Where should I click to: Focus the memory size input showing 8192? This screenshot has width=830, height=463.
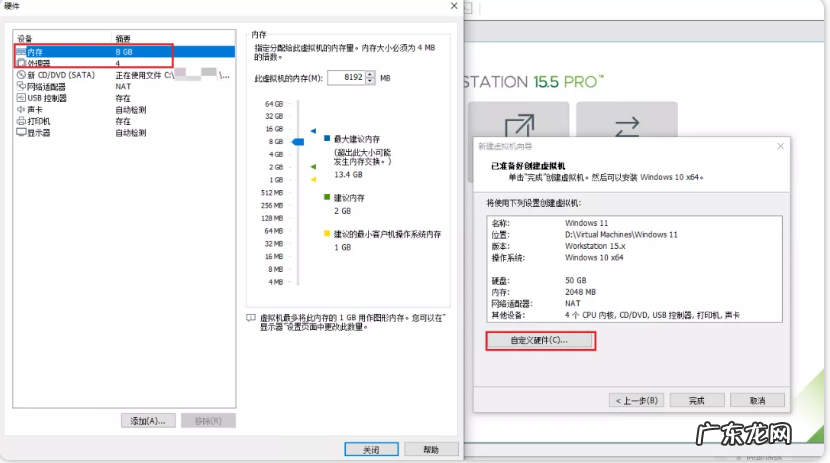[346, 78]
